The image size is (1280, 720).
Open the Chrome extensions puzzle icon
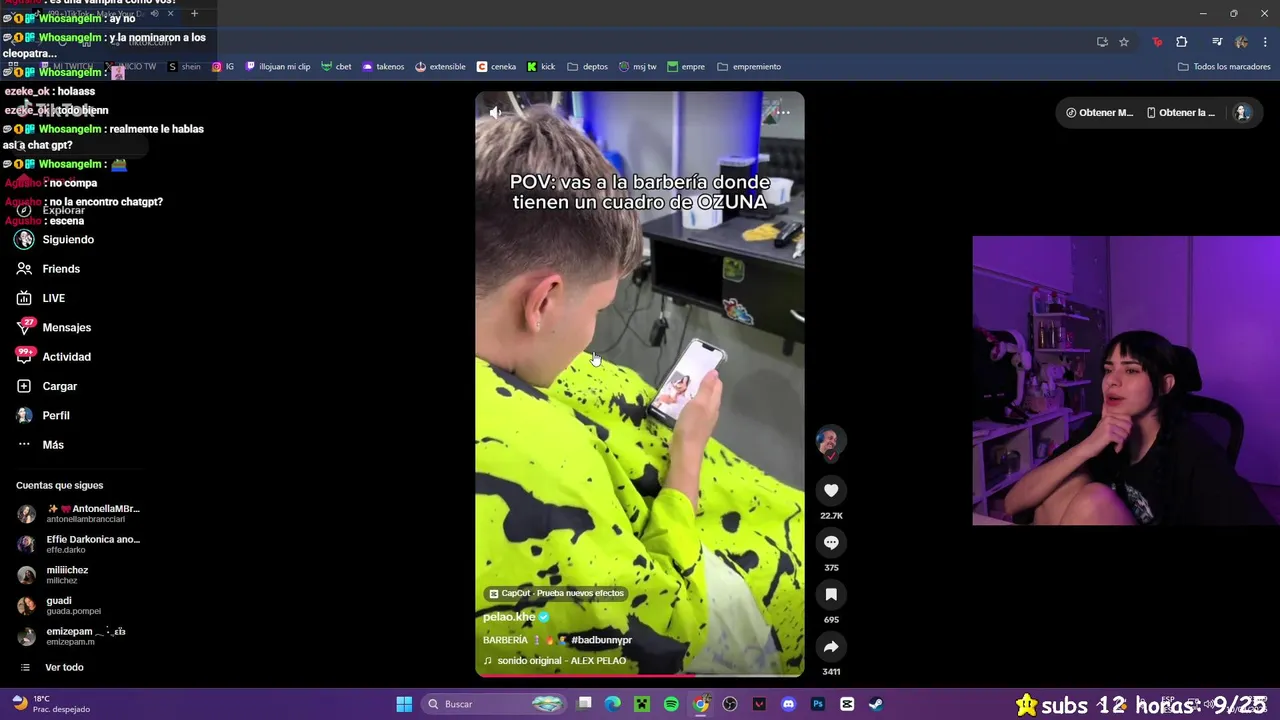pos(1182,42)
